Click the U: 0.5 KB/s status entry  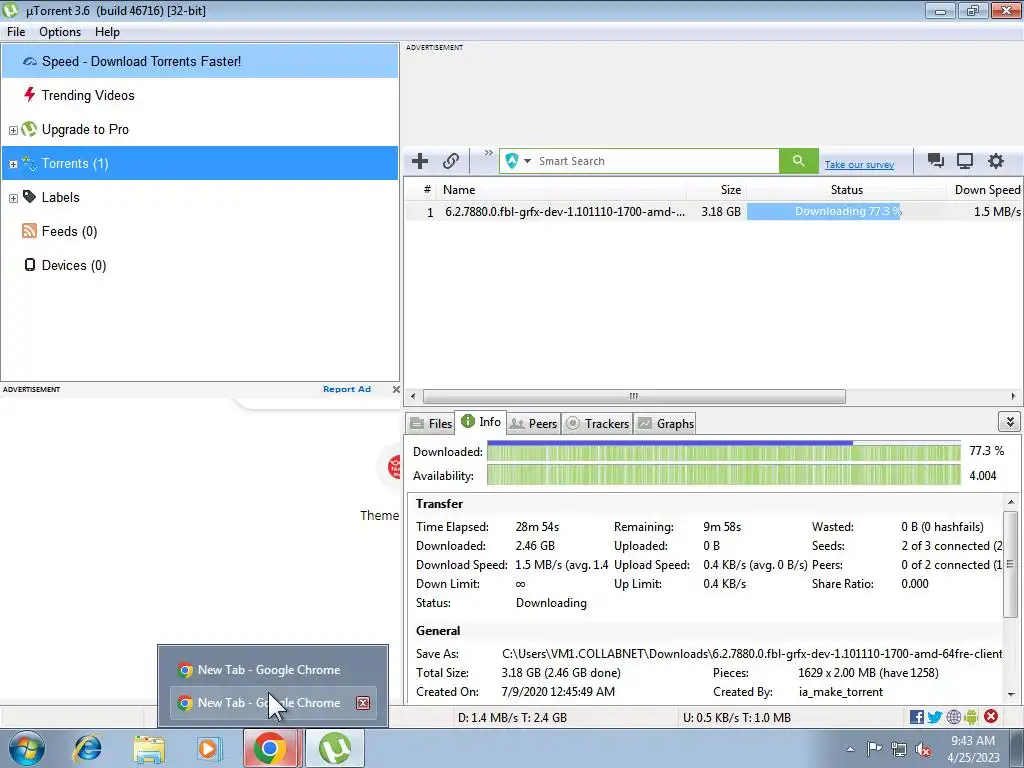point(737,717)
